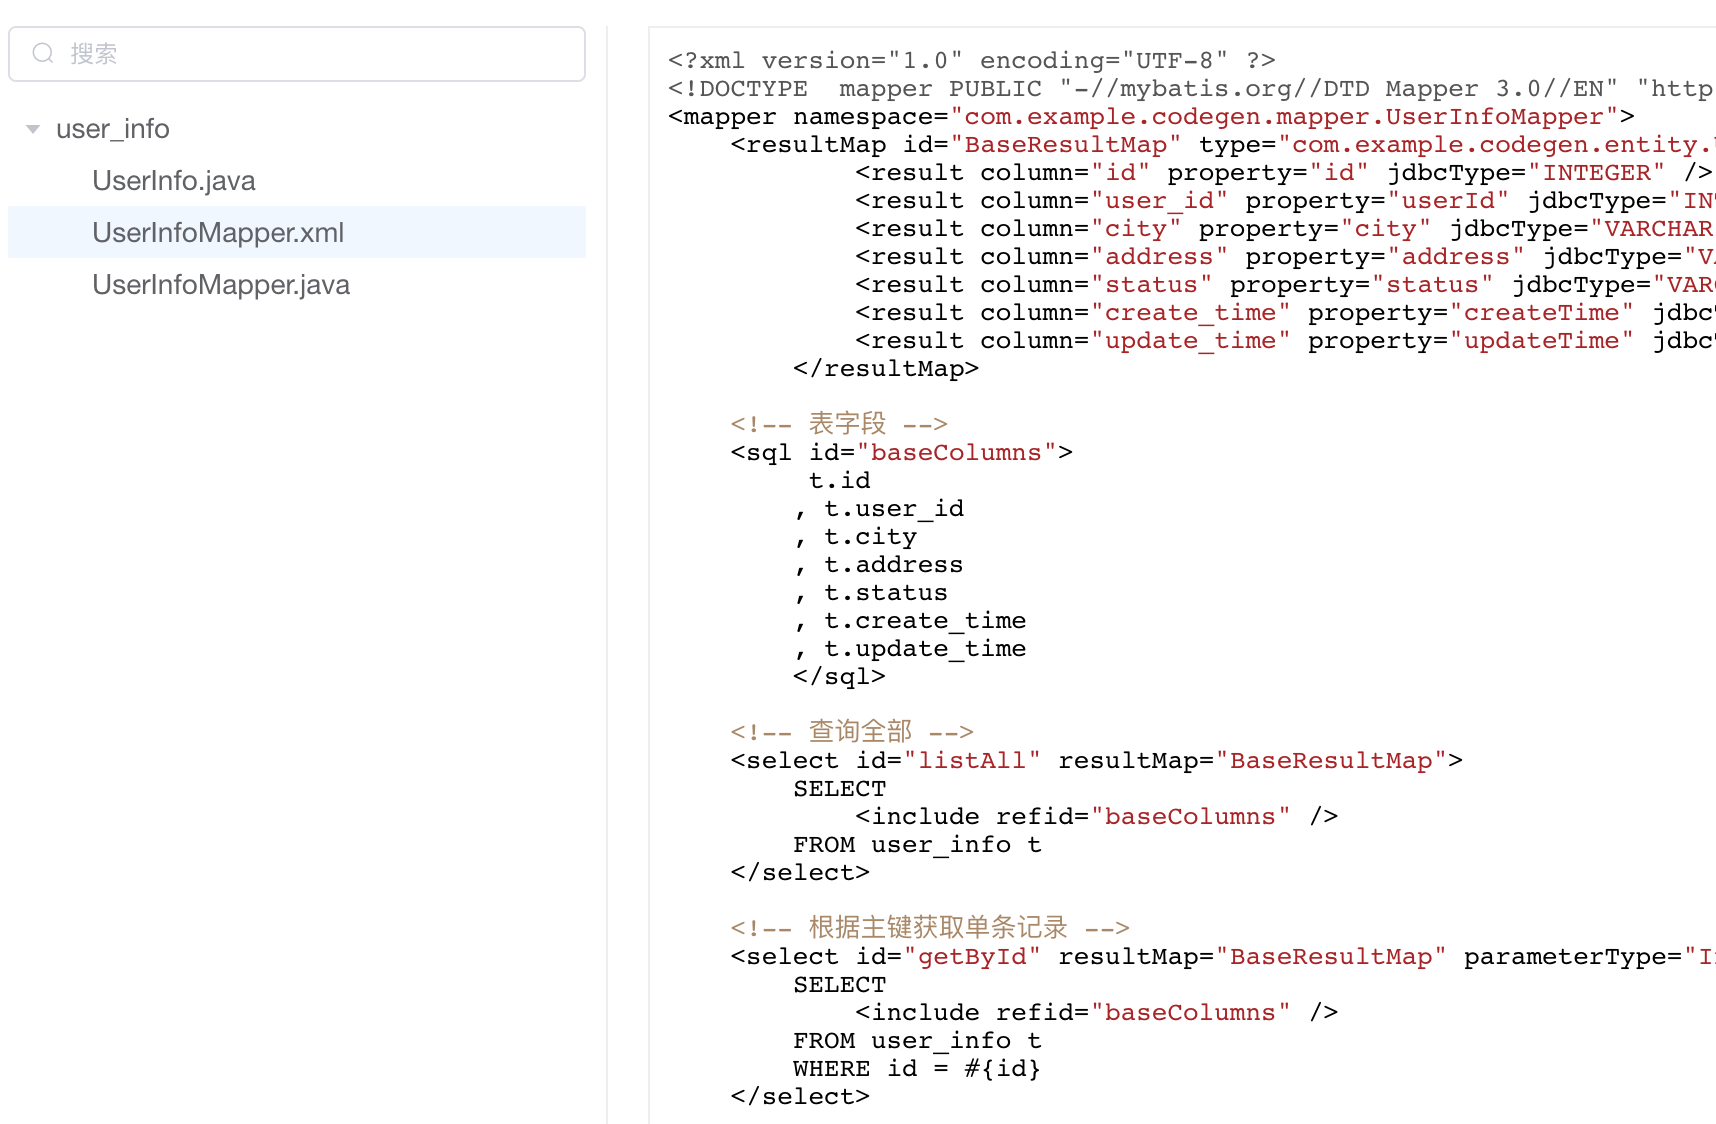Click the DOCTYPE mapper line

point(1192,89)
